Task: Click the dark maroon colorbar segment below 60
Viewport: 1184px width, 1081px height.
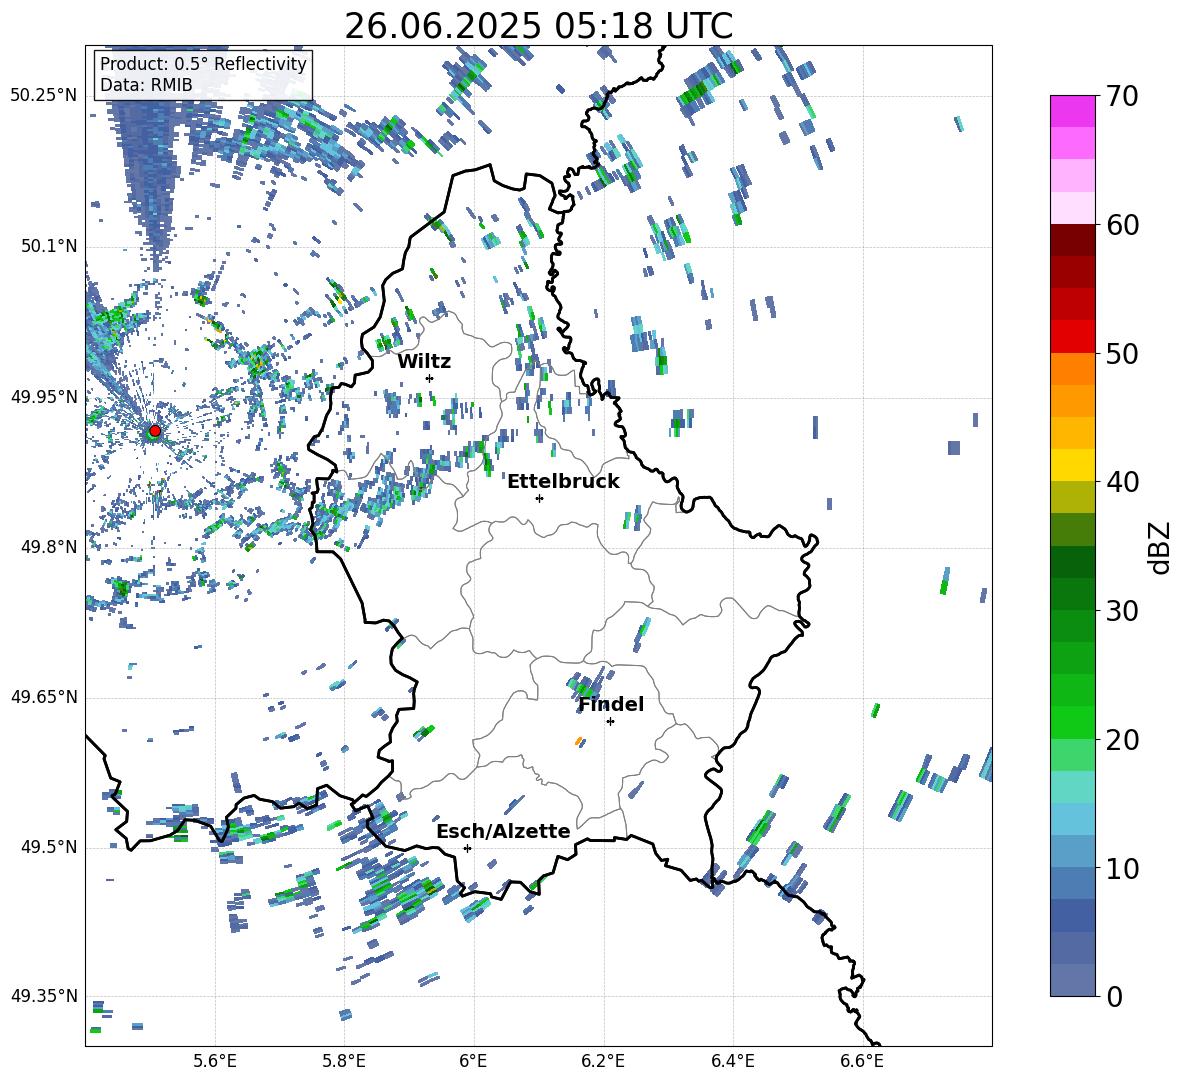Action: (x=1073, y=240)
